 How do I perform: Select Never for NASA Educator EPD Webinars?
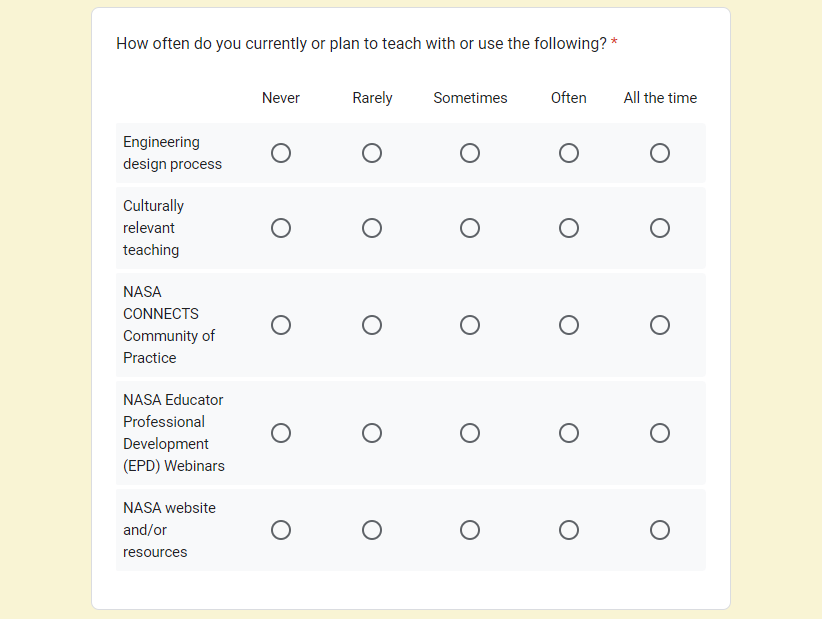281,433
